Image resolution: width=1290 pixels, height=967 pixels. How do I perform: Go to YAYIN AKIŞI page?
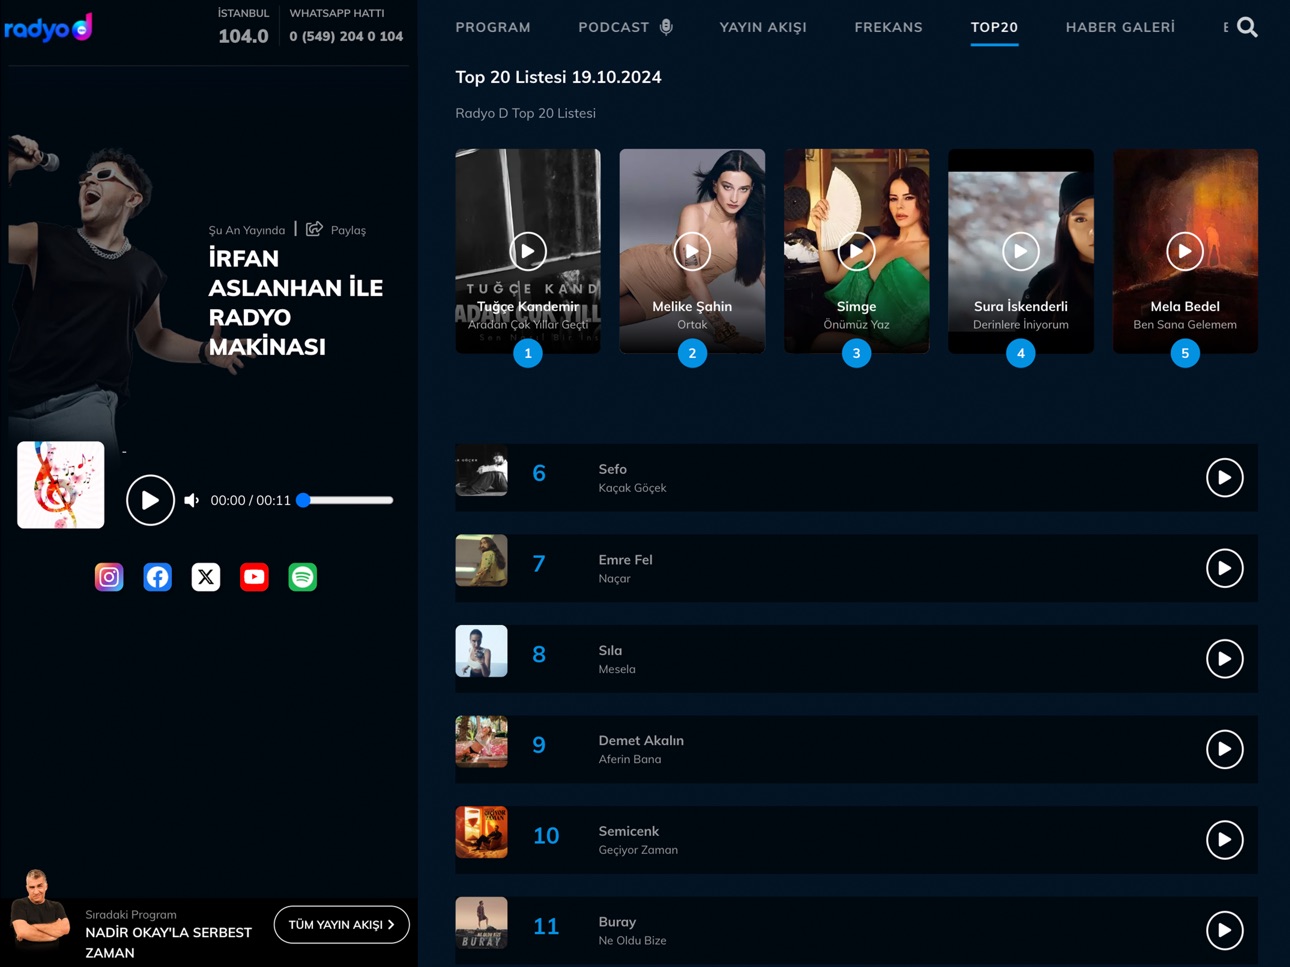tap(763, 27)
